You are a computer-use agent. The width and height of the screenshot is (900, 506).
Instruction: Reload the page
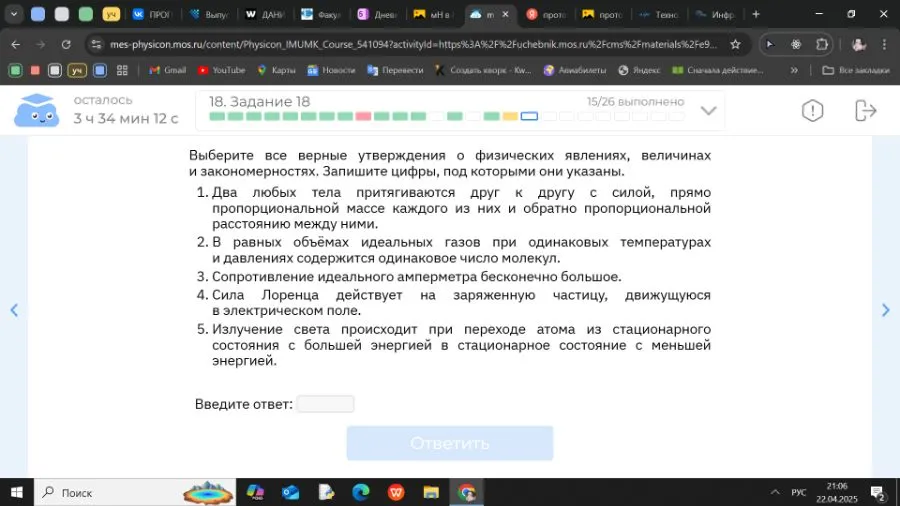(x=66, y=45)
